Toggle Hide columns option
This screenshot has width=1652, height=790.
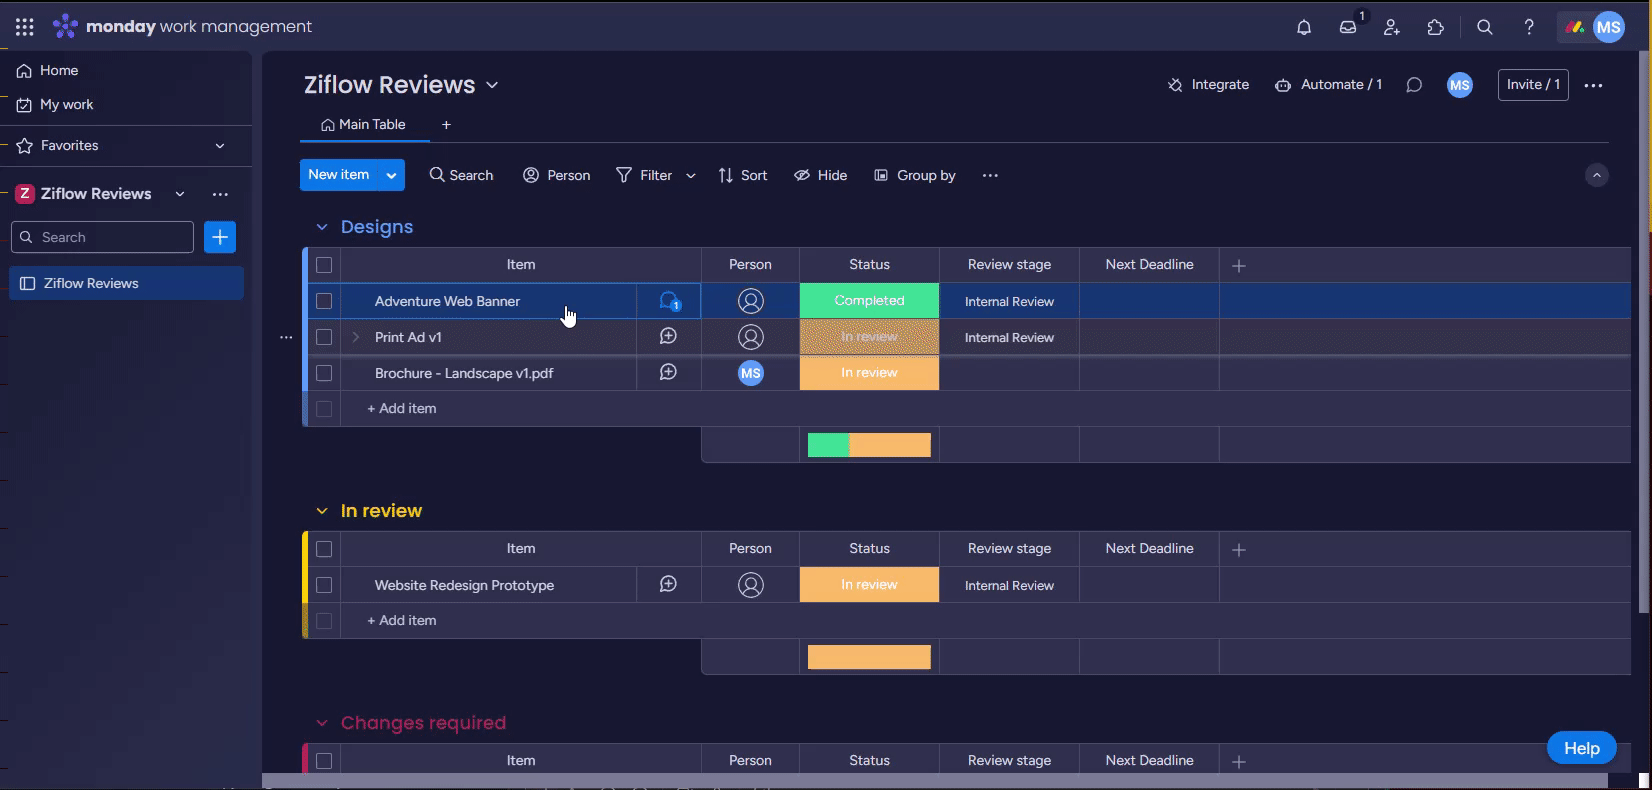click(821, 175)
